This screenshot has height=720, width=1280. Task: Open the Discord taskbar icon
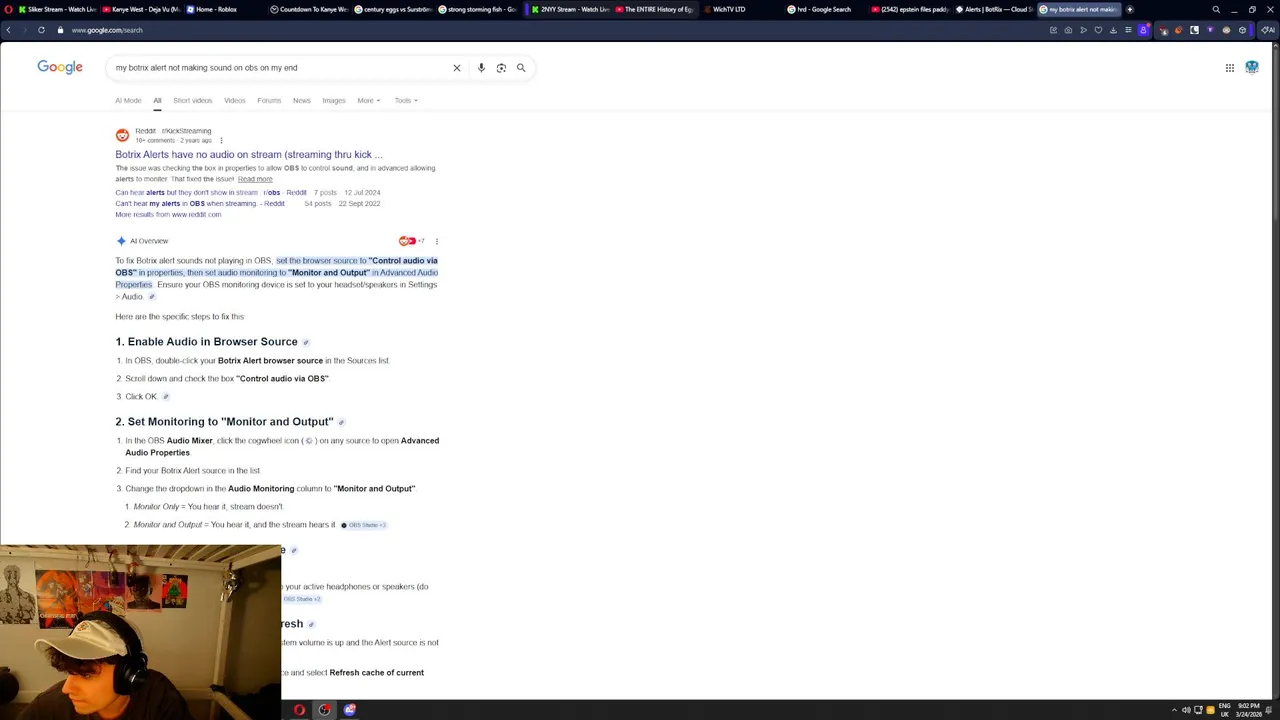pos(350,710)
